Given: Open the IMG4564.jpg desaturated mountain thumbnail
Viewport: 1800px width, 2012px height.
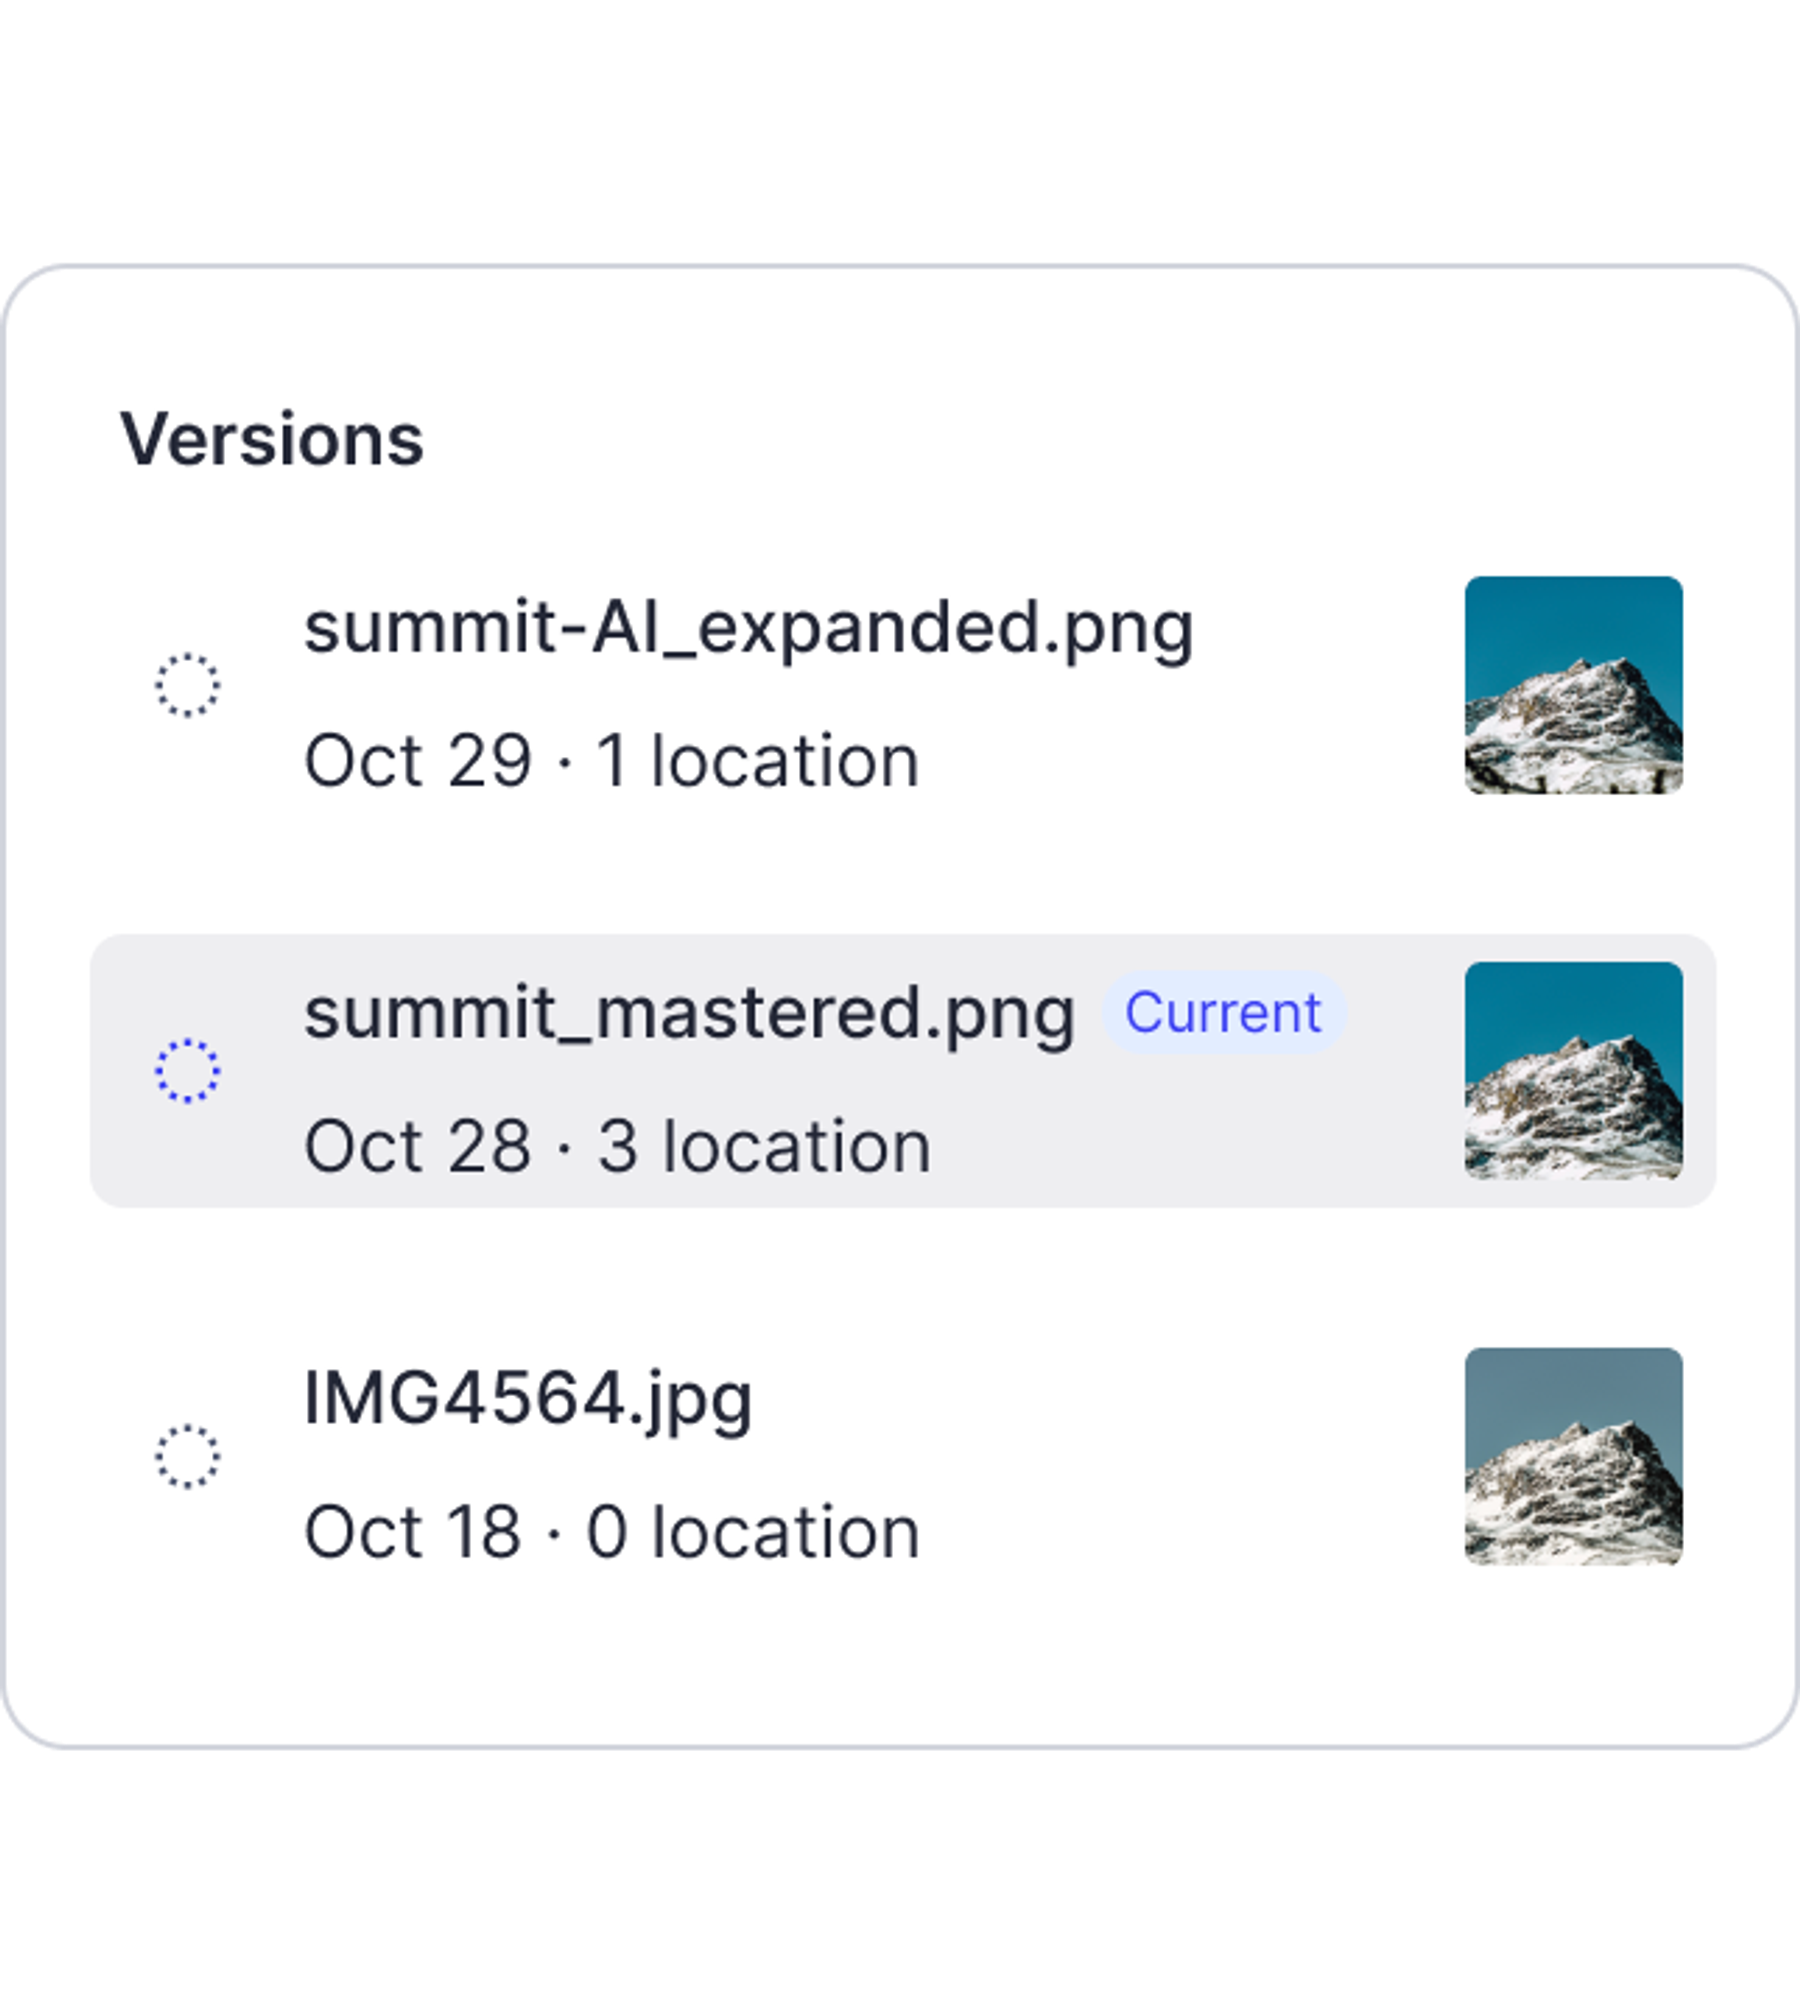Looking at the screenshot, I should [x=1573, y=1456].
